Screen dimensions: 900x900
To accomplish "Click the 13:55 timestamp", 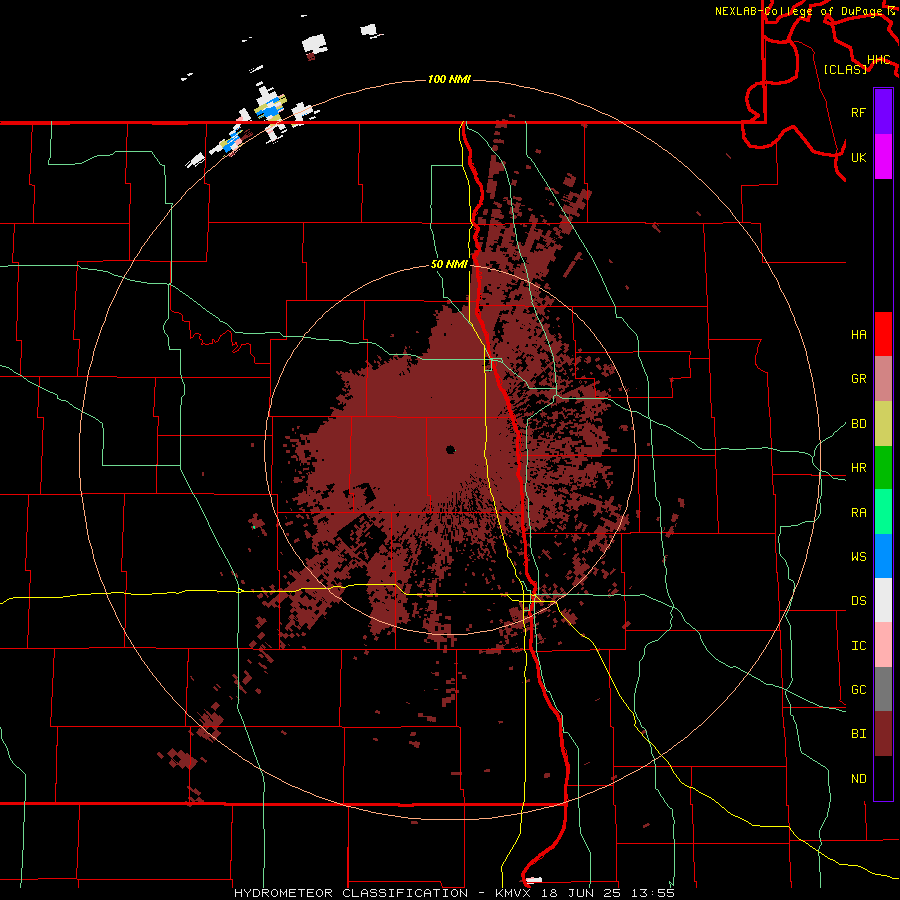I will coord(652,893).
